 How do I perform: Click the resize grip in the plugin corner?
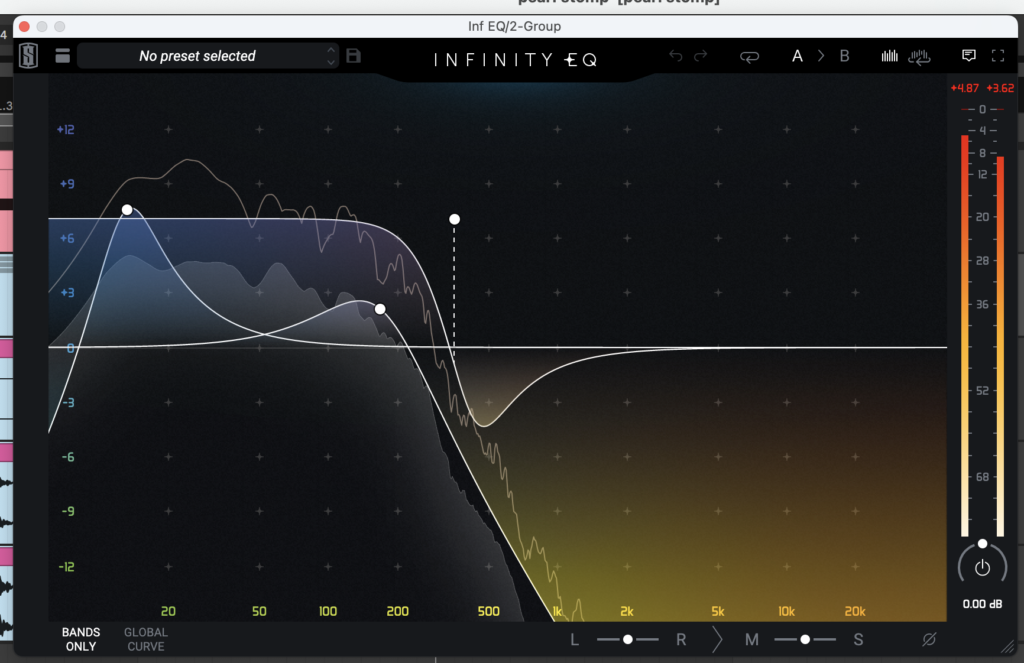click(x=1008, y=647)
